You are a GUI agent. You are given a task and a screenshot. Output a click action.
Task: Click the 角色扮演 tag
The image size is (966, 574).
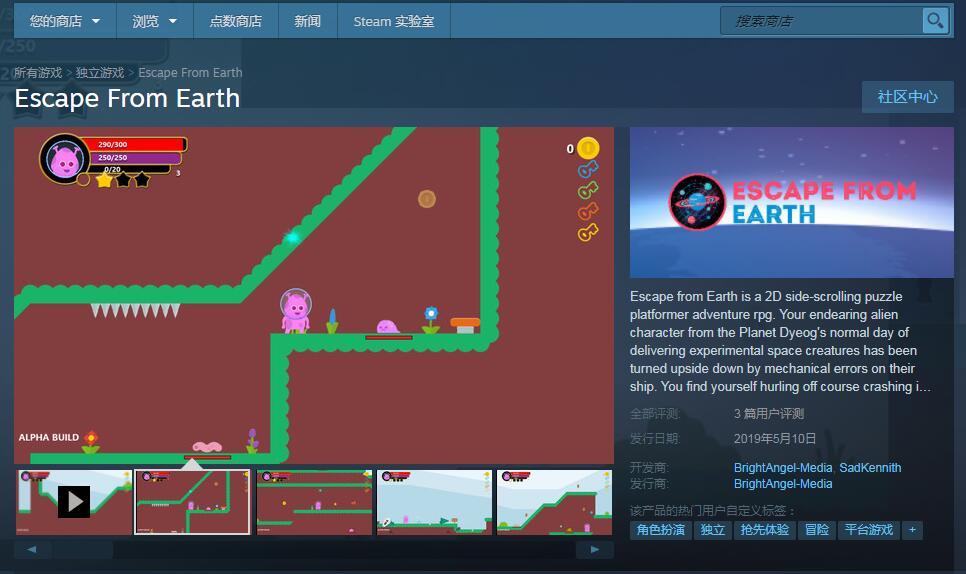coord(660,530)
